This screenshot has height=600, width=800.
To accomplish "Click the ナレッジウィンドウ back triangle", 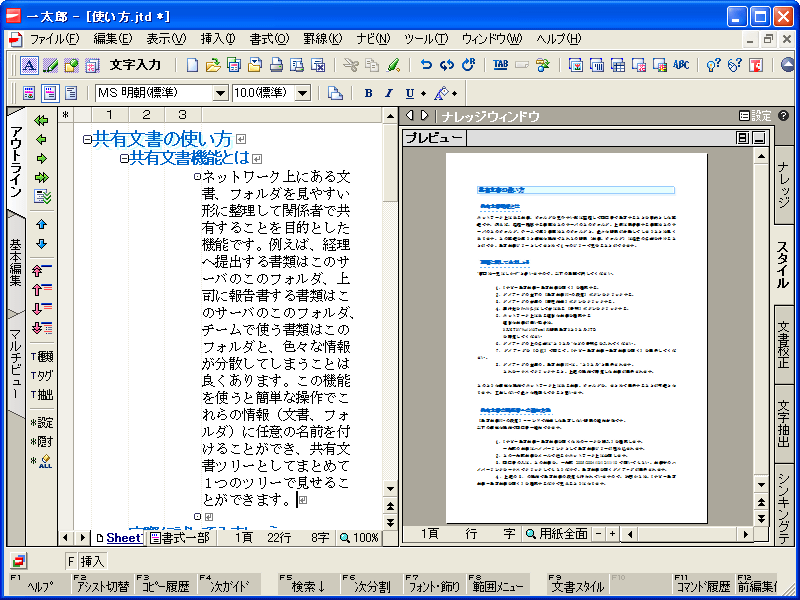I will [x=409, y=116].
